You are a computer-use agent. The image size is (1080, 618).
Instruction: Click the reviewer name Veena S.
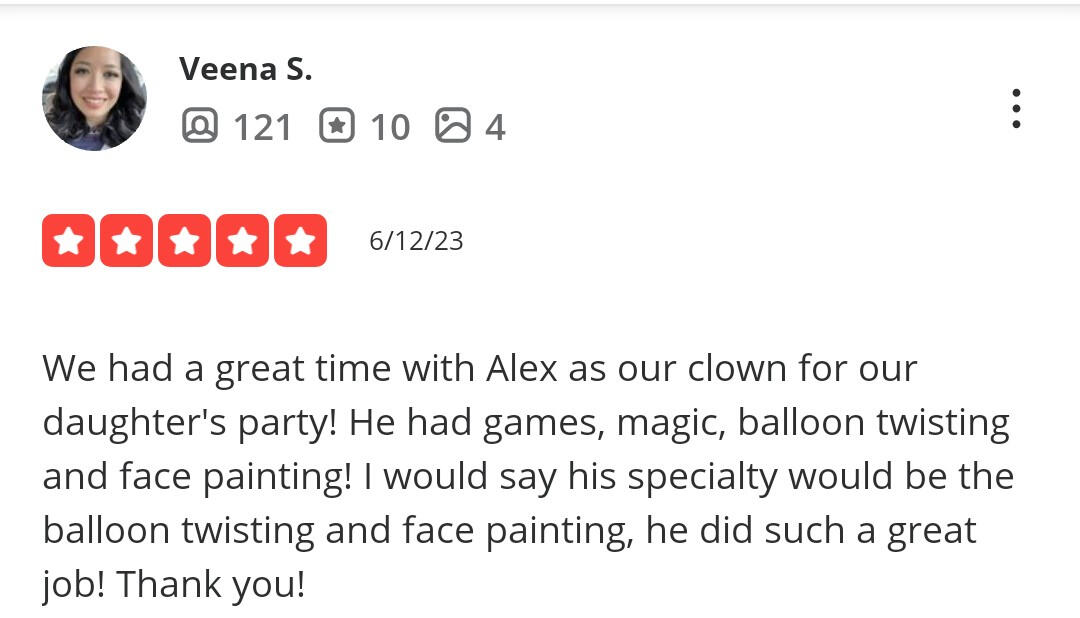click(x=246, y=69)
